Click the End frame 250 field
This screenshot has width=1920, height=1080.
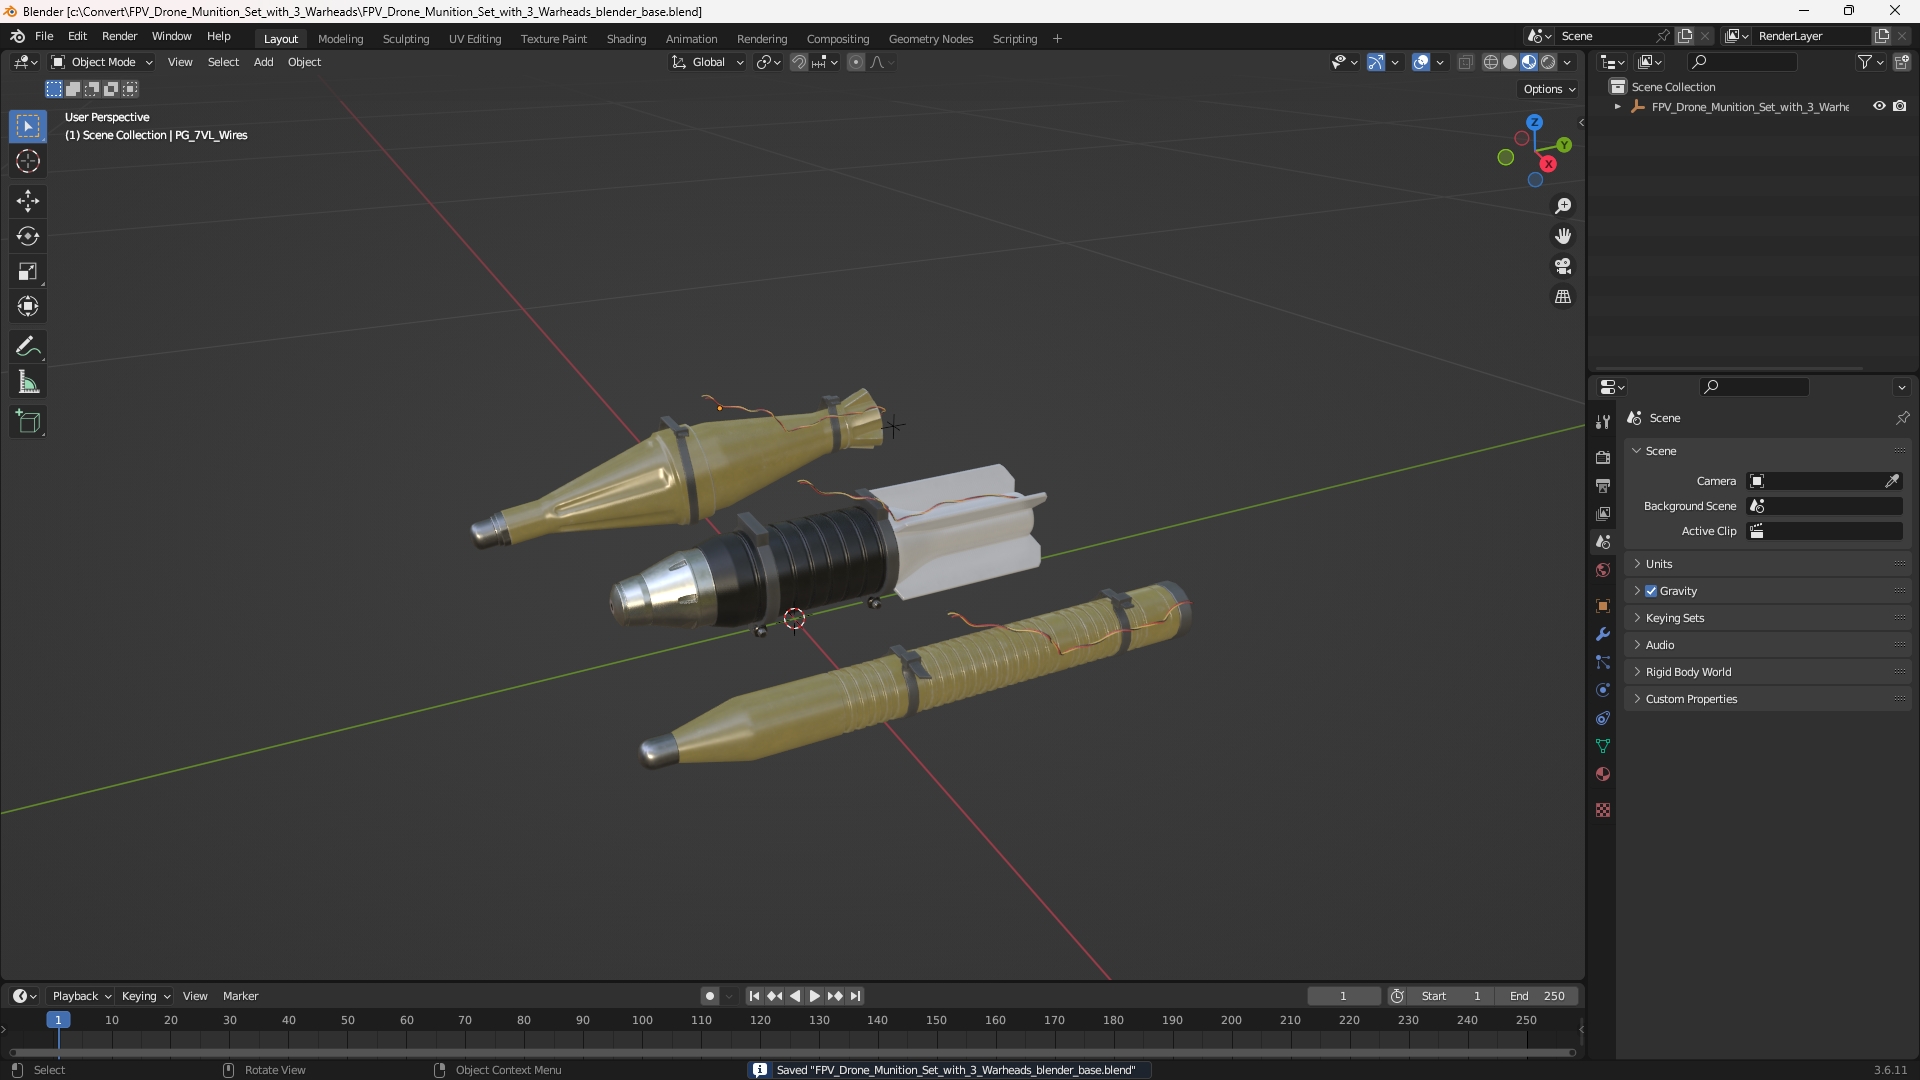point(1537,996)
